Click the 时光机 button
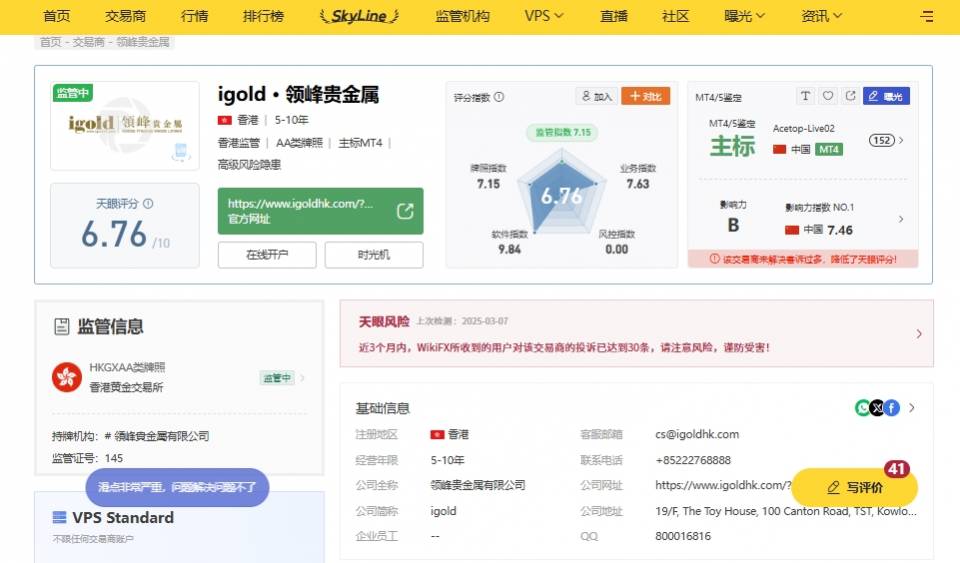 pyautogui.click(x=373, y=255)
